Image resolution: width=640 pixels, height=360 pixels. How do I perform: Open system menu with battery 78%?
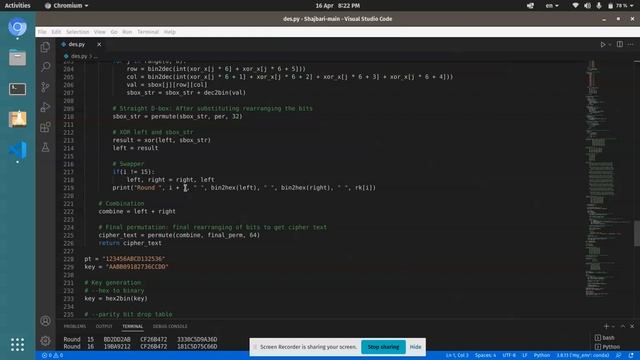pos(603,6)
